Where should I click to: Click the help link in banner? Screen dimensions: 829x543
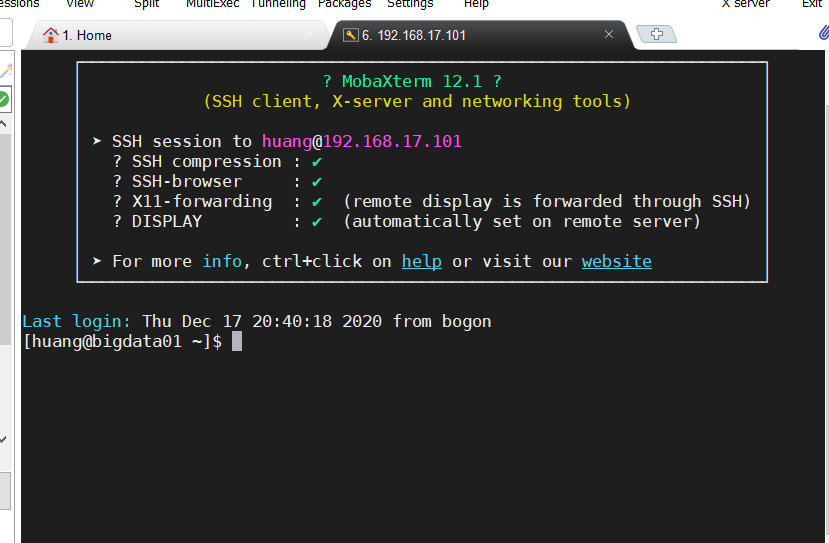pos(421,261)
